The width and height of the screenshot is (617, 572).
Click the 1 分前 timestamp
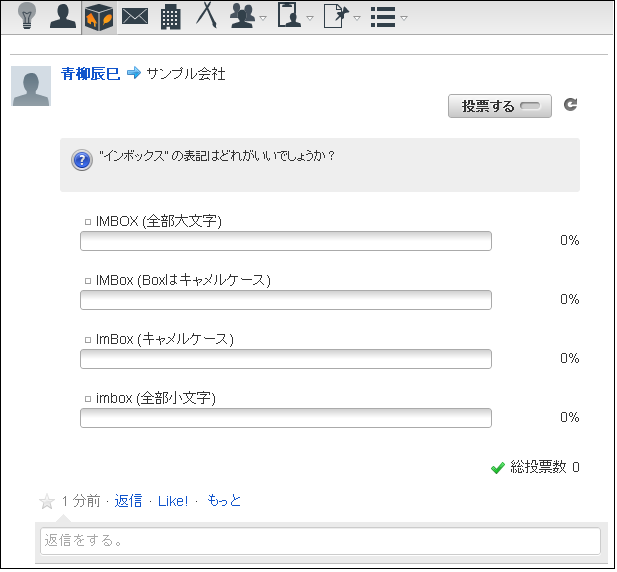[81, 502]
